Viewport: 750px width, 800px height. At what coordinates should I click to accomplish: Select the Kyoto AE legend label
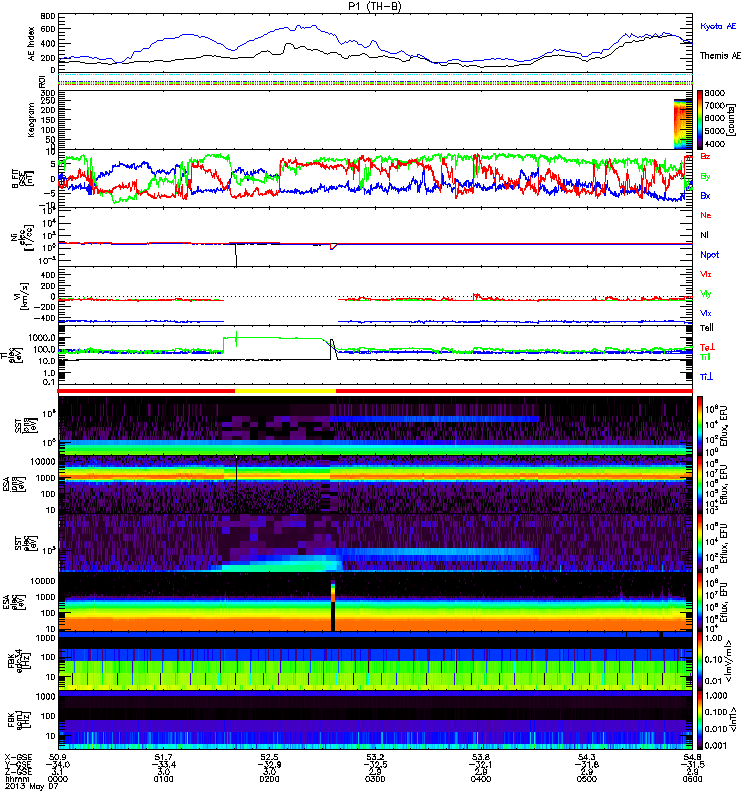point(718,26)
